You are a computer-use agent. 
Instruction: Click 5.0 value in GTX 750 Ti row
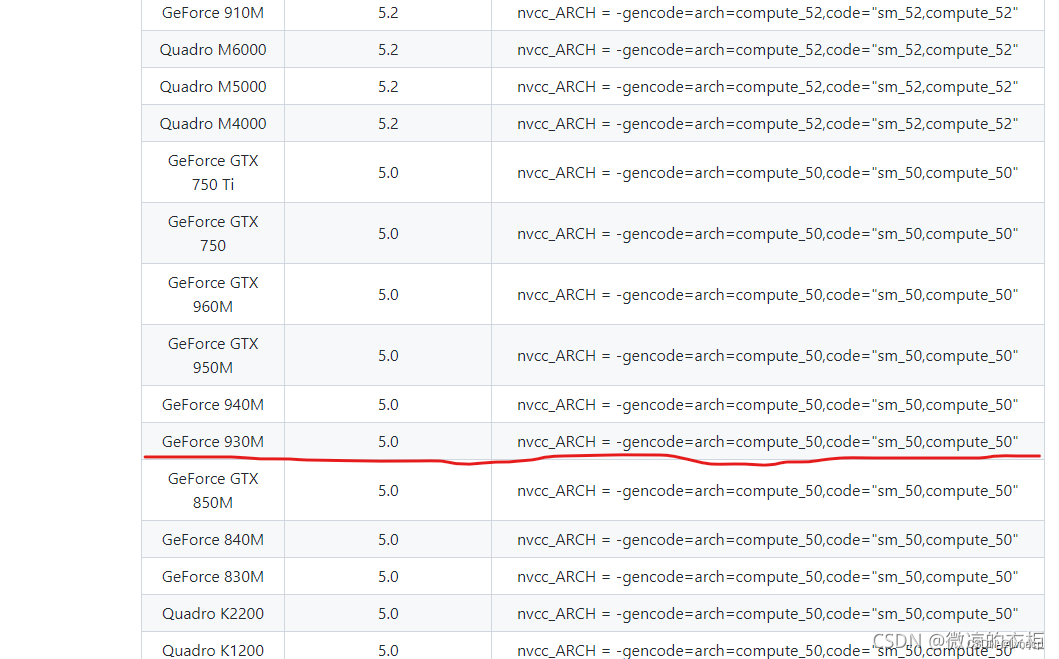pyautogui.click(x=388, y=173)
